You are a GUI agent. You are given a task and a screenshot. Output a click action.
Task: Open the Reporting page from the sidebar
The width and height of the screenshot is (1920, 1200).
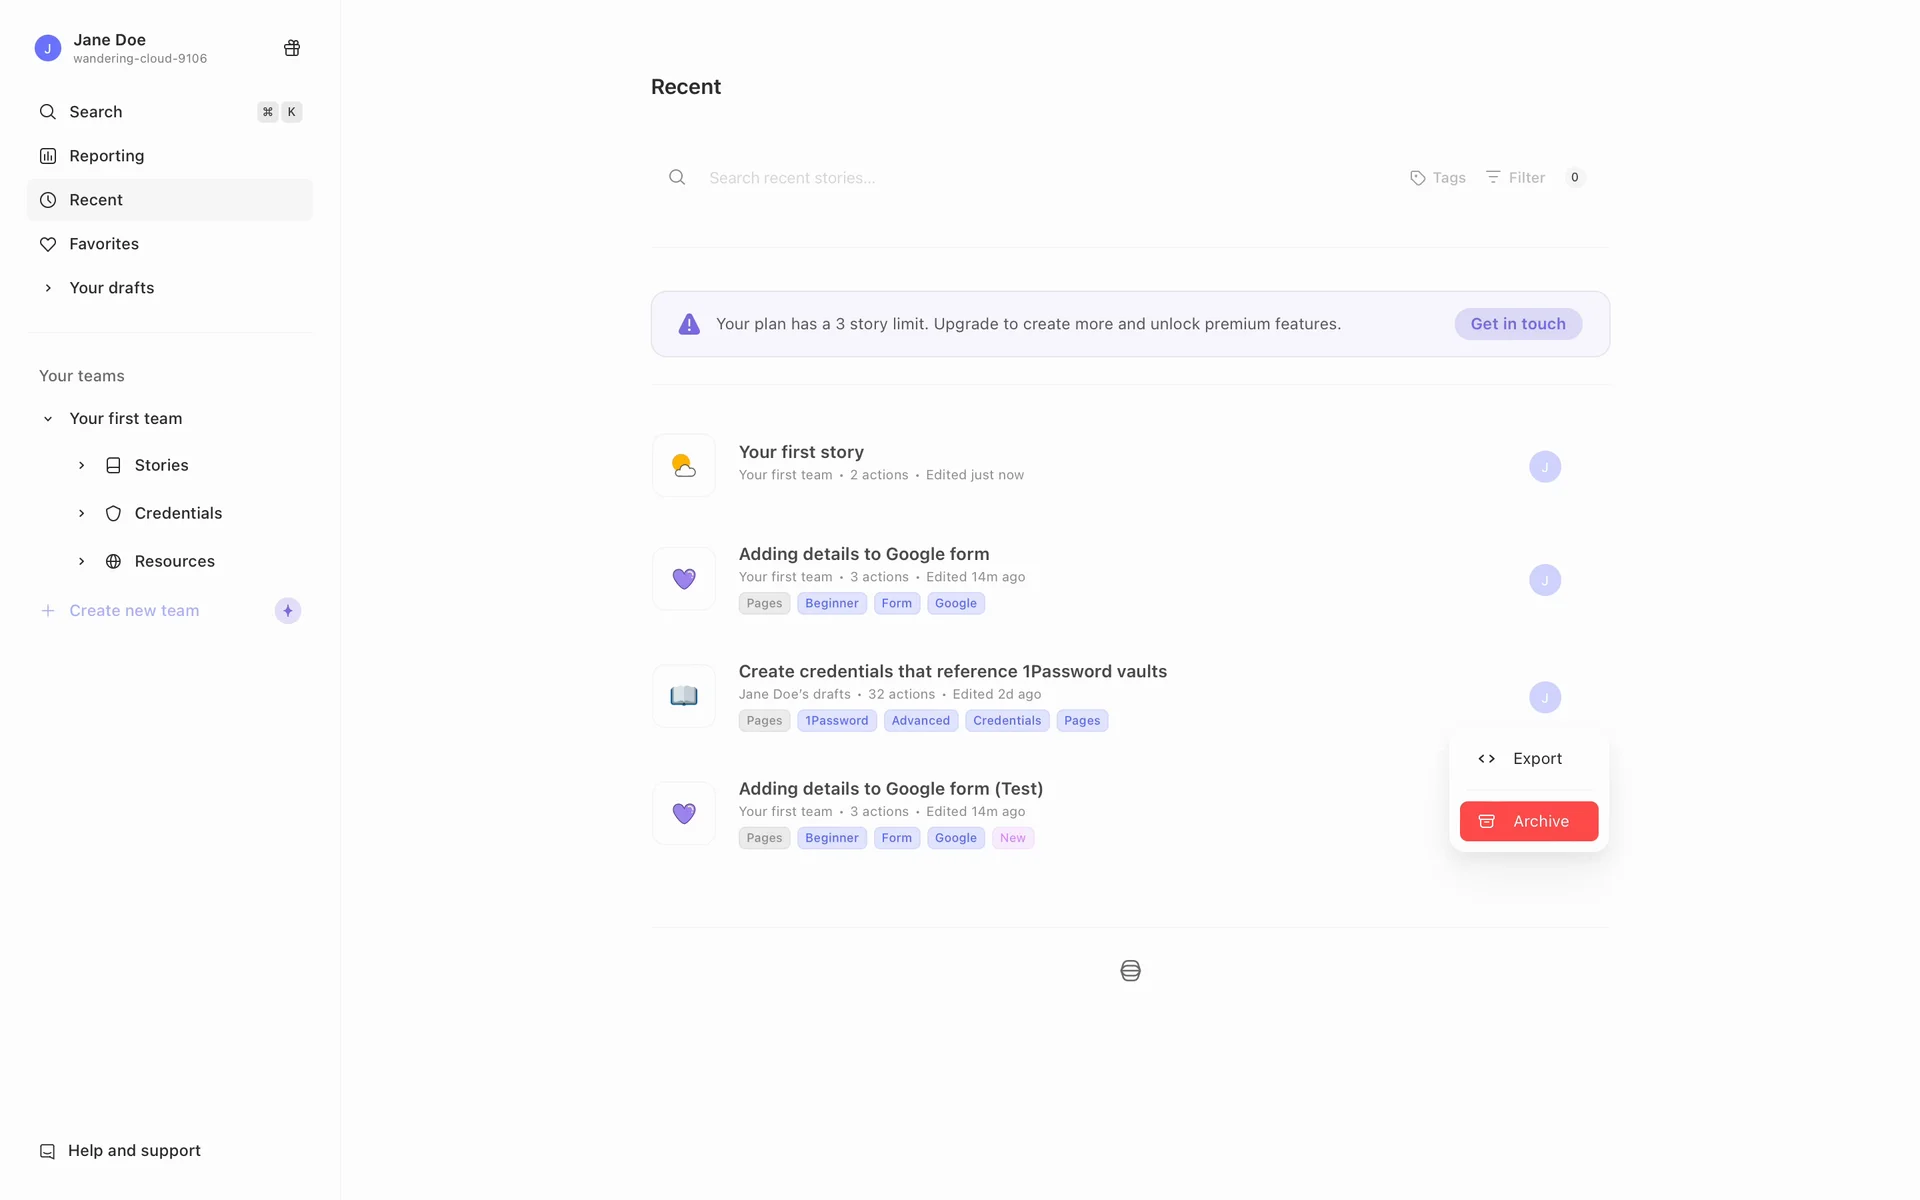pyautogui.click(x=106, y=156)
